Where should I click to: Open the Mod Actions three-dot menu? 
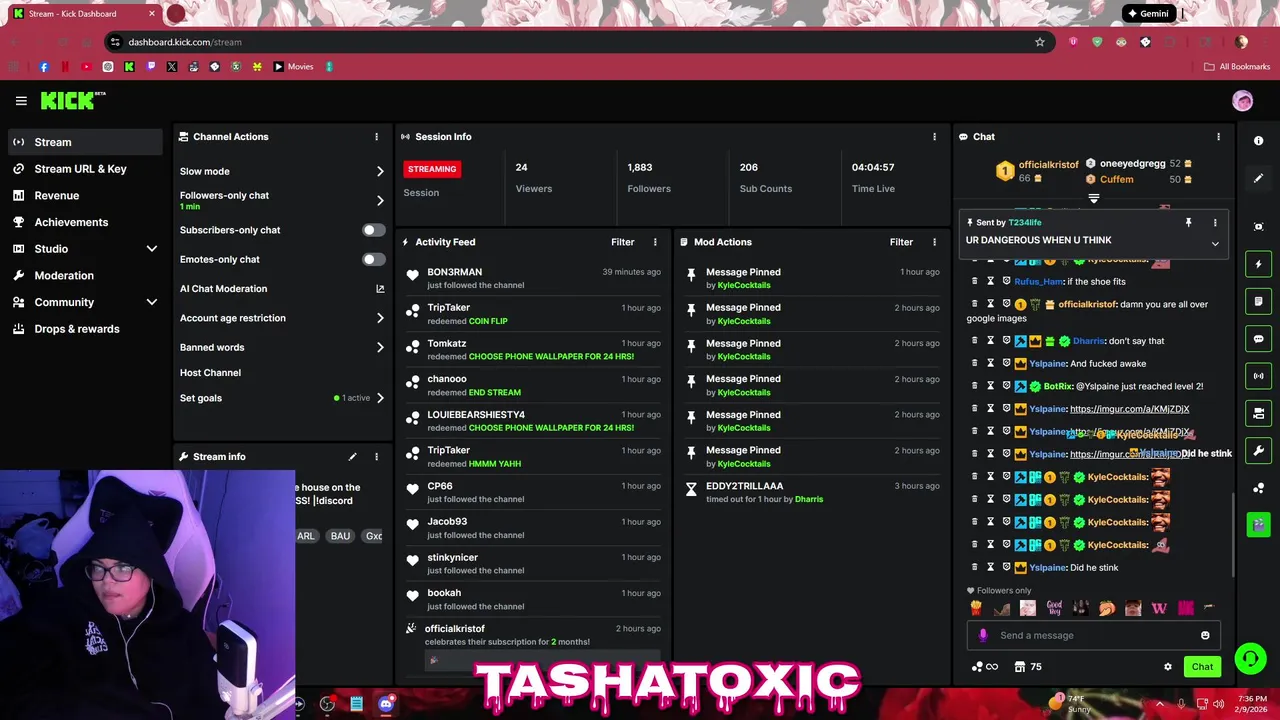tap(934, 242)
